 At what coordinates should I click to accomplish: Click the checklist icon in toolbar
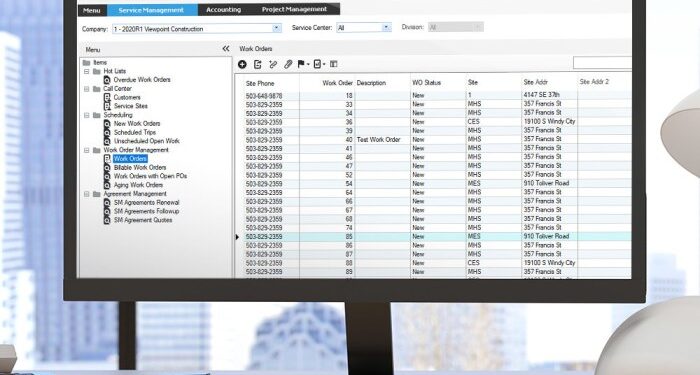click(x=317, y=64)
